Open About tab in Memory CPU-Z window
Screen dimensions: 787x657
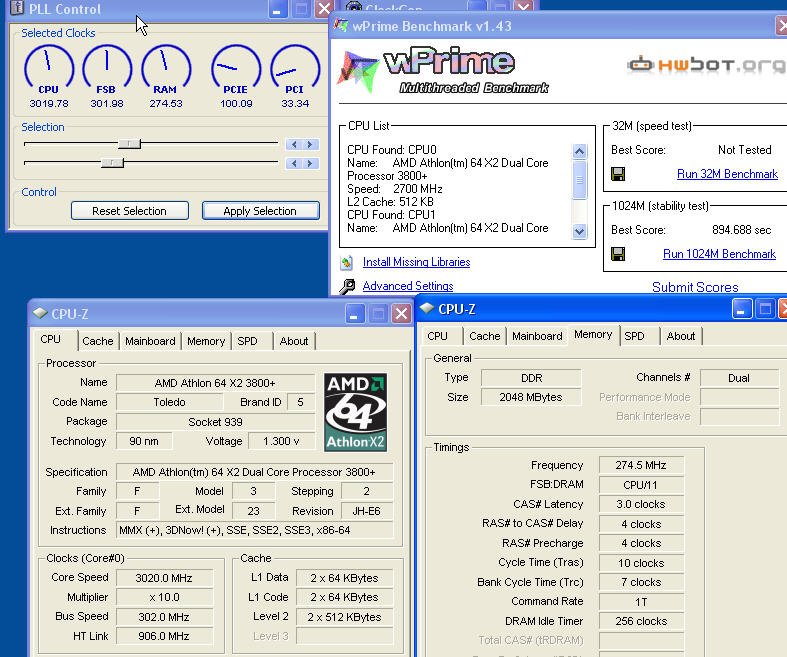coord(681,336)
